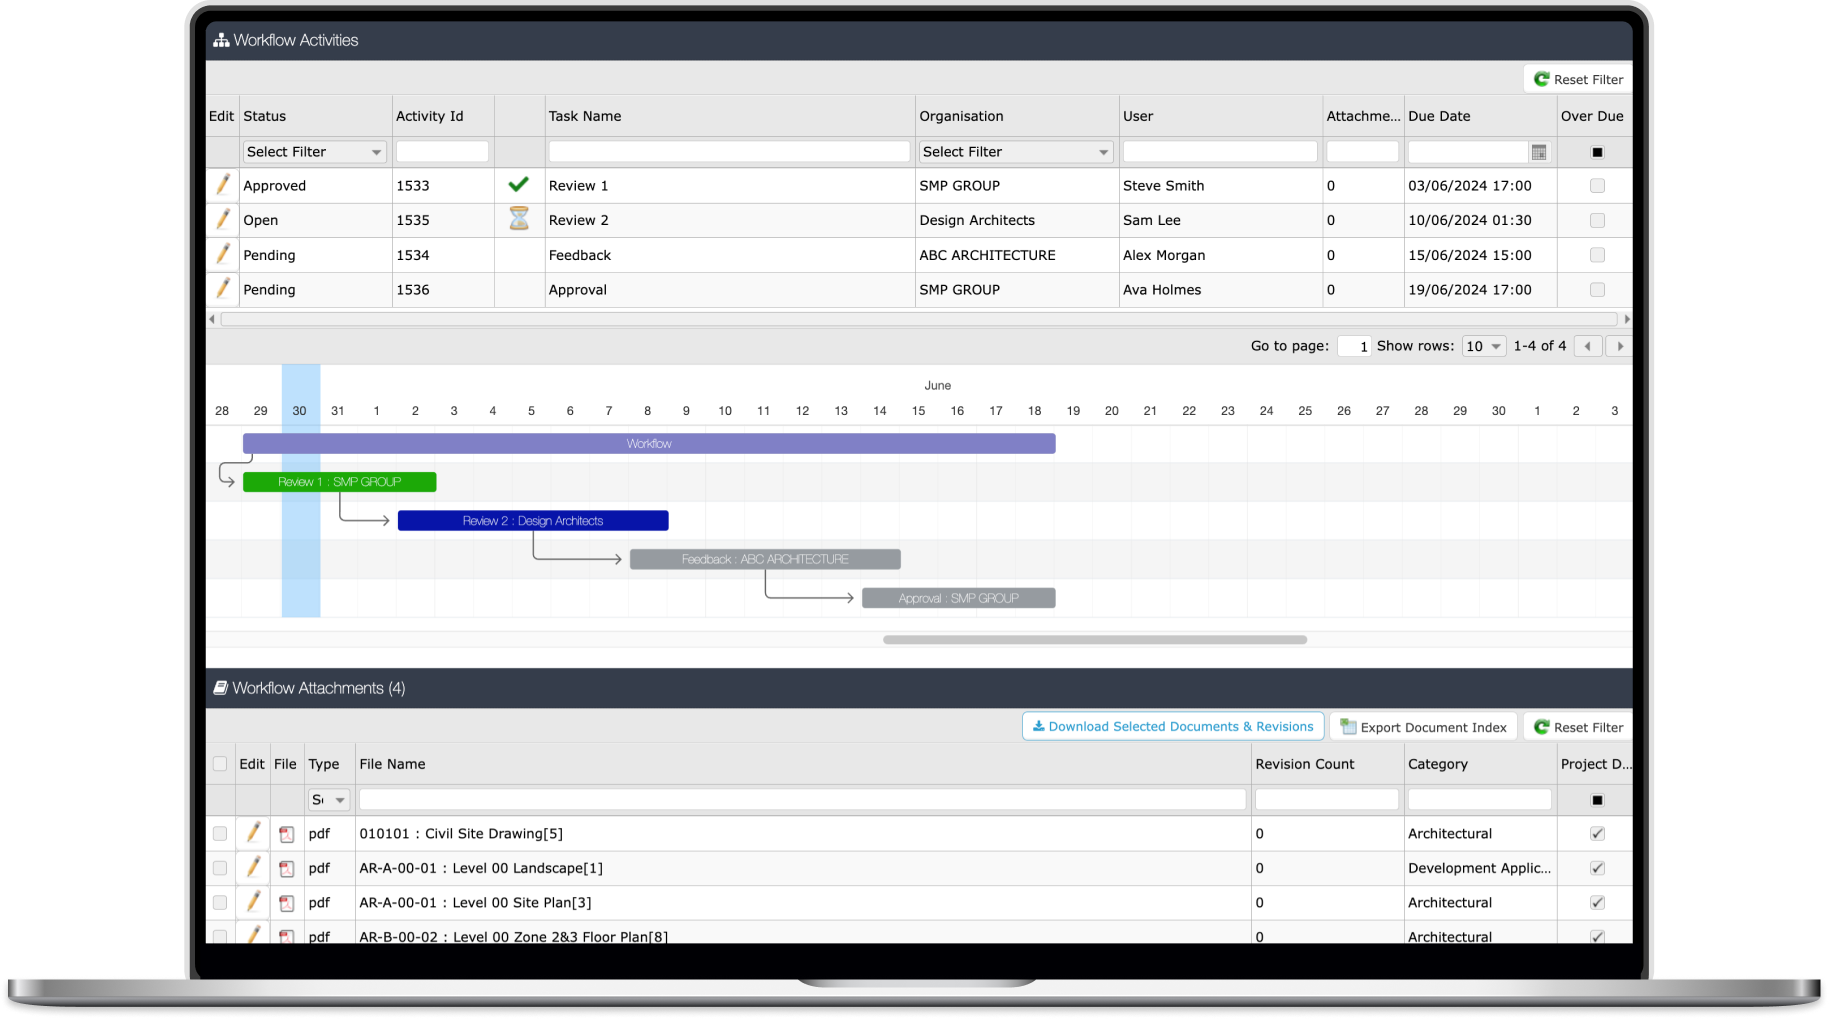Open the PDF file icon for Civil Site Drawing
This screenshot has width=1829, height=1019.
coord(287,834)
